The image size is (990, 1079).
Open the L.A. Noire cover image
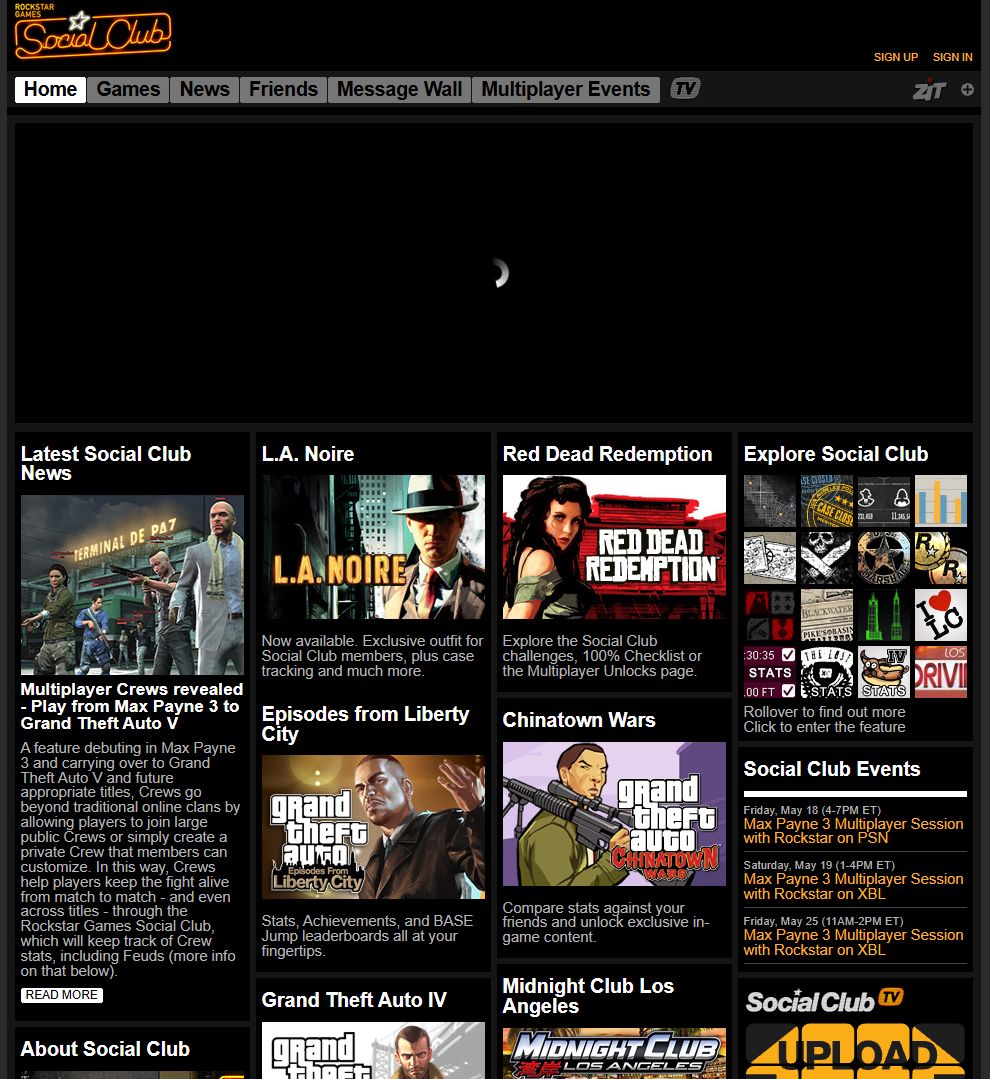coord(374,547)
